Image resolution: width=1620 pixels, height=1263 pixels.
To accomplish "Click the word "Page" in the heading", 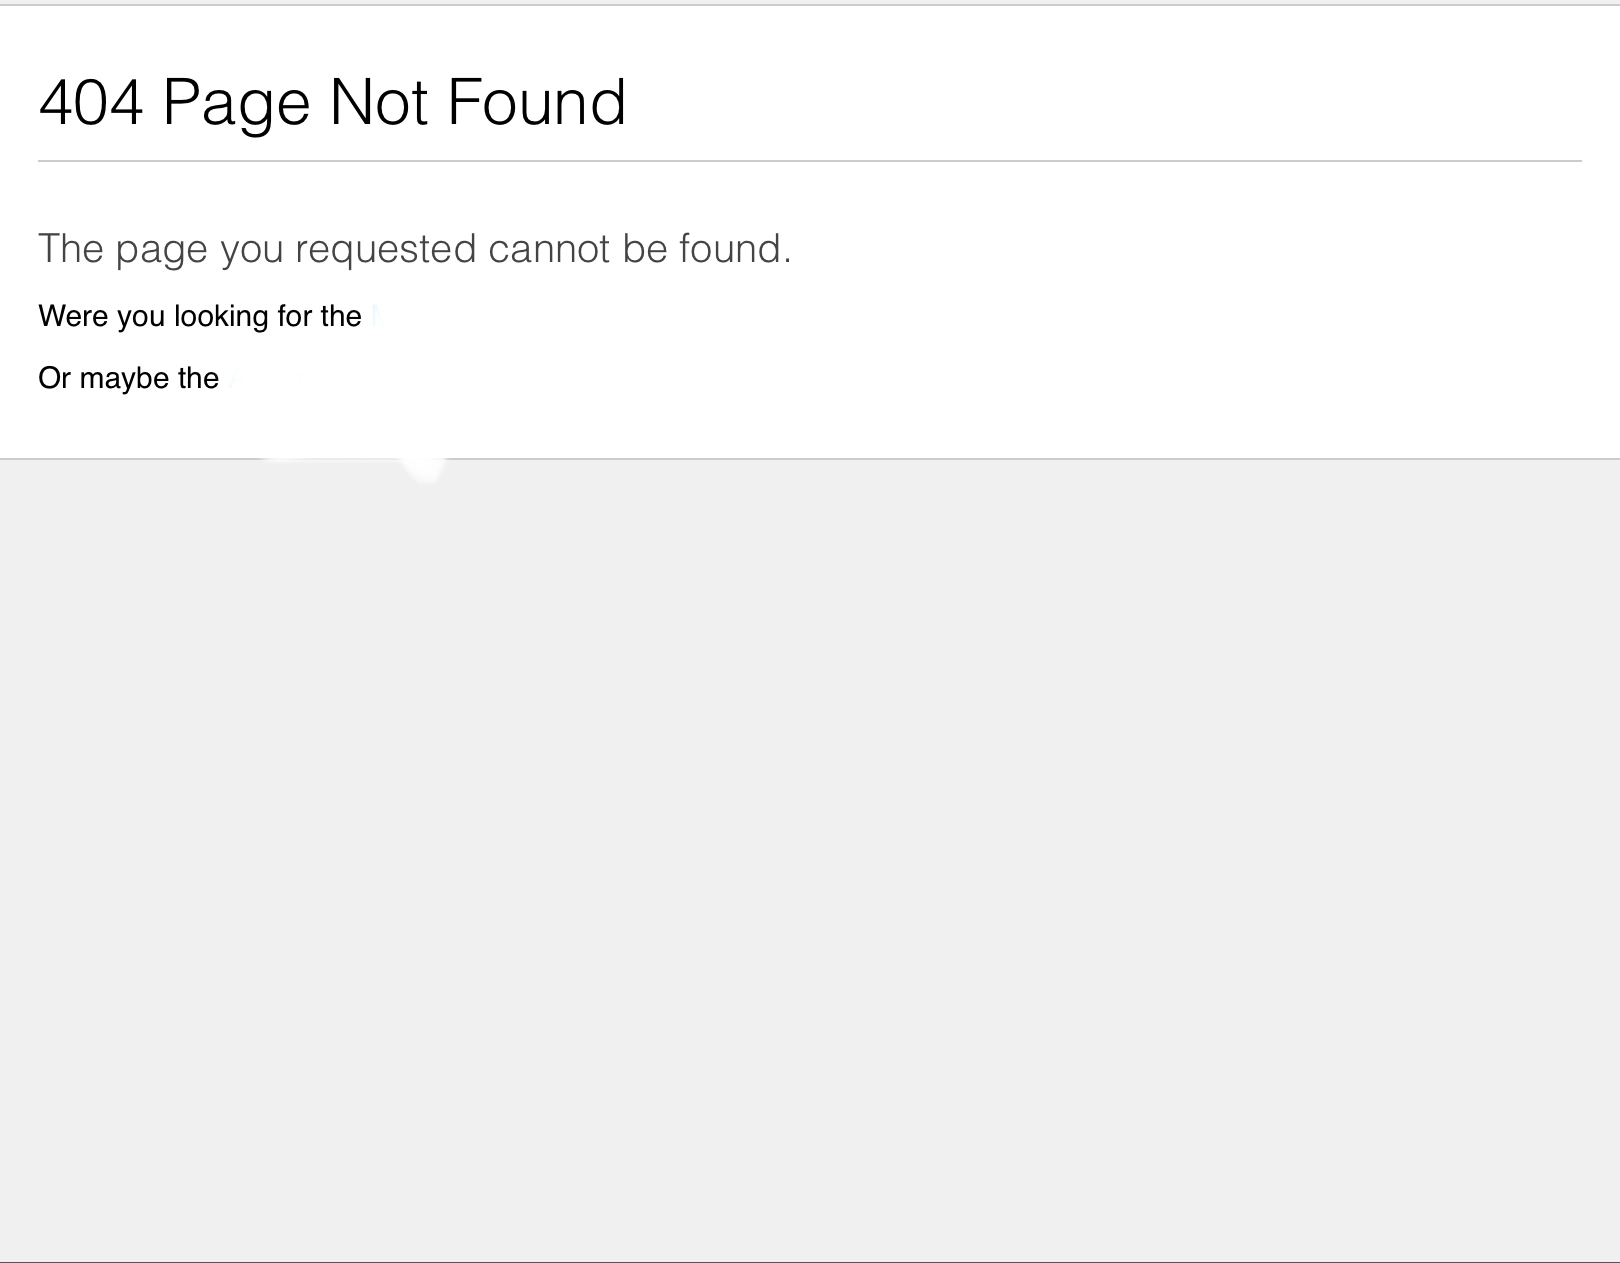I will pos(236,102).
